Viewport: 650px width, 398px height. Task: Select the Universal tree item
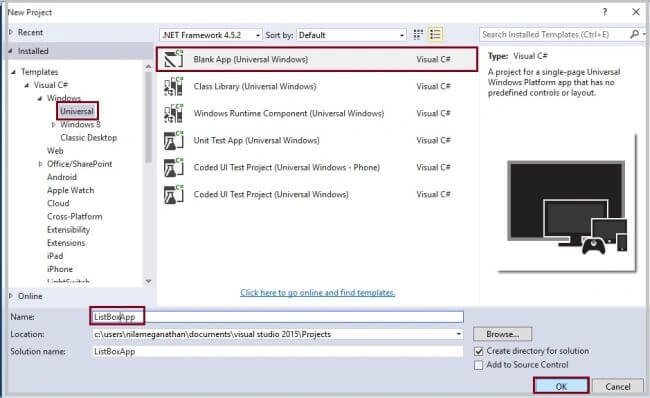[77, 111]
